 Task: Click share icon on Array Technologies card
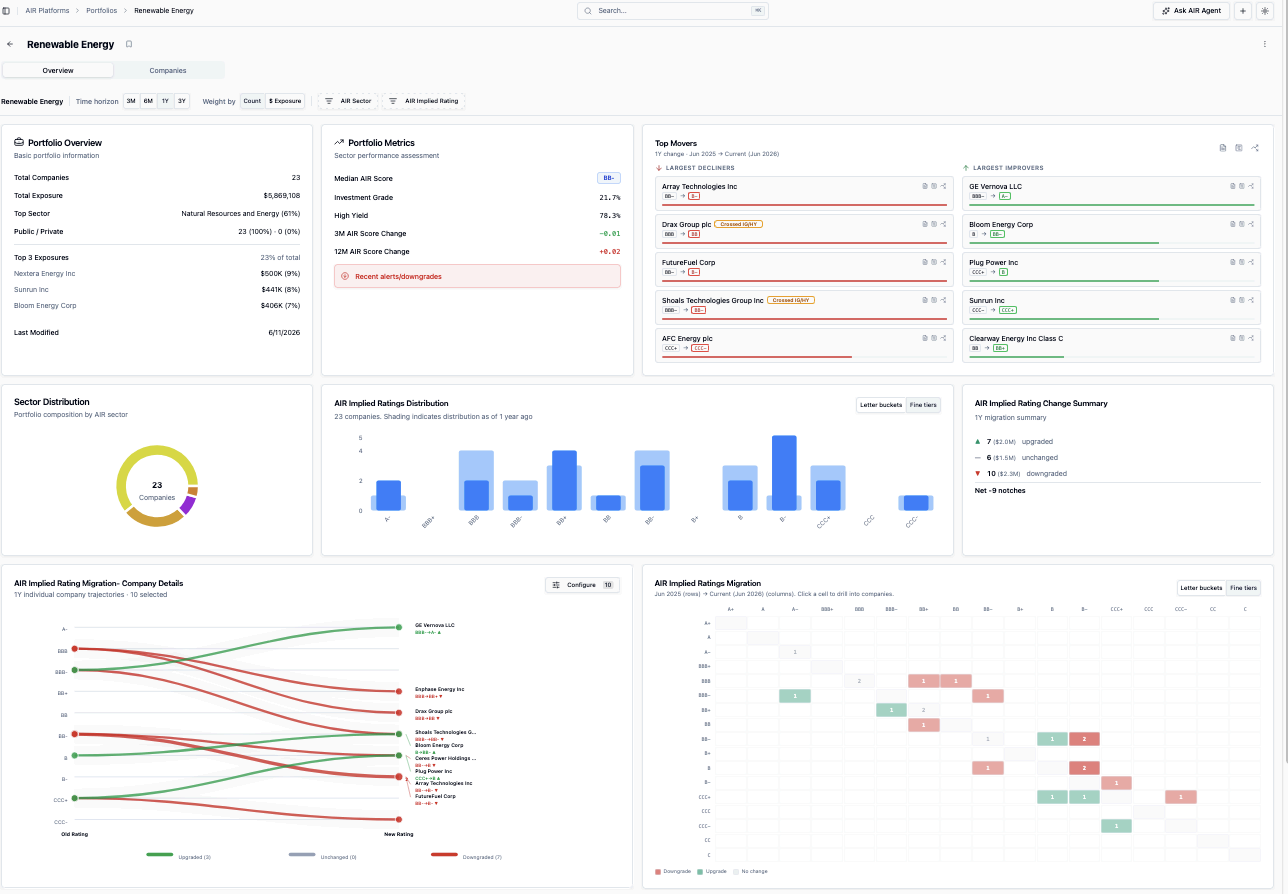(x=943, y=186)
